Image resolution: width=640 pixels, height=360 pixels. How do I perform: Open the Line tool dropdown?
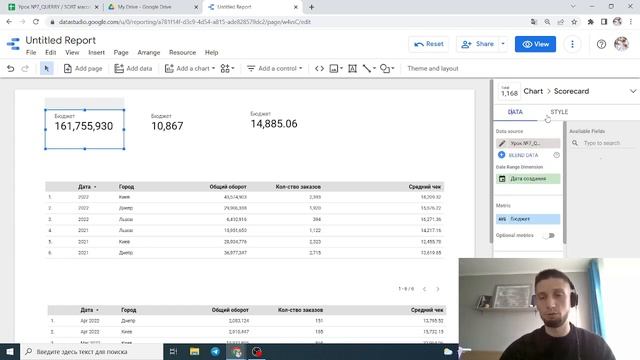coord(369,69)
